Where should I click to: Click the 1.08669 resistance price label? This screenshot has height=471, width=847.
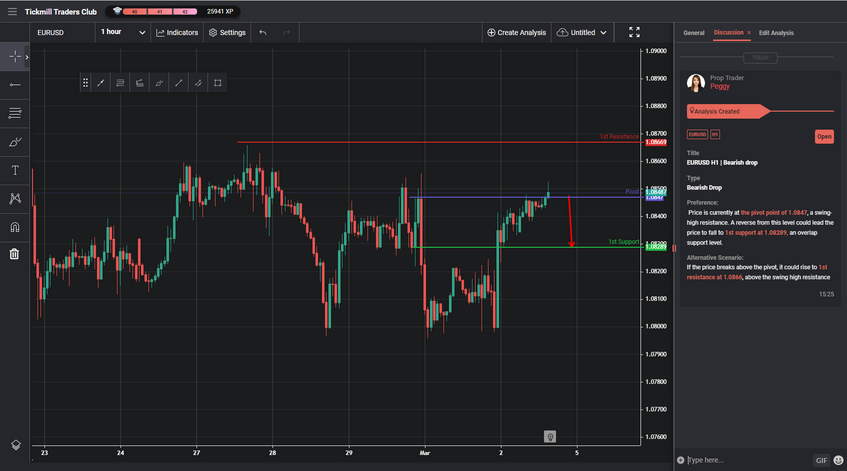[x=656, y=143]
